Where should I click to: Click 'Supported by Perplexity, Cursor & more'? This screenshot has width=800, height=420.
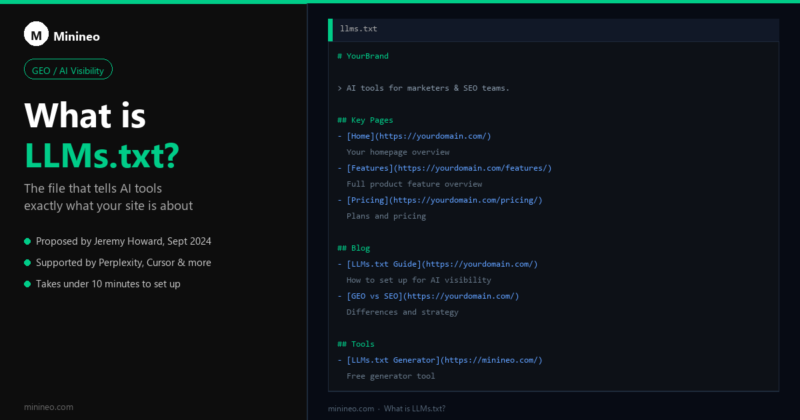(x=123, y=263)
